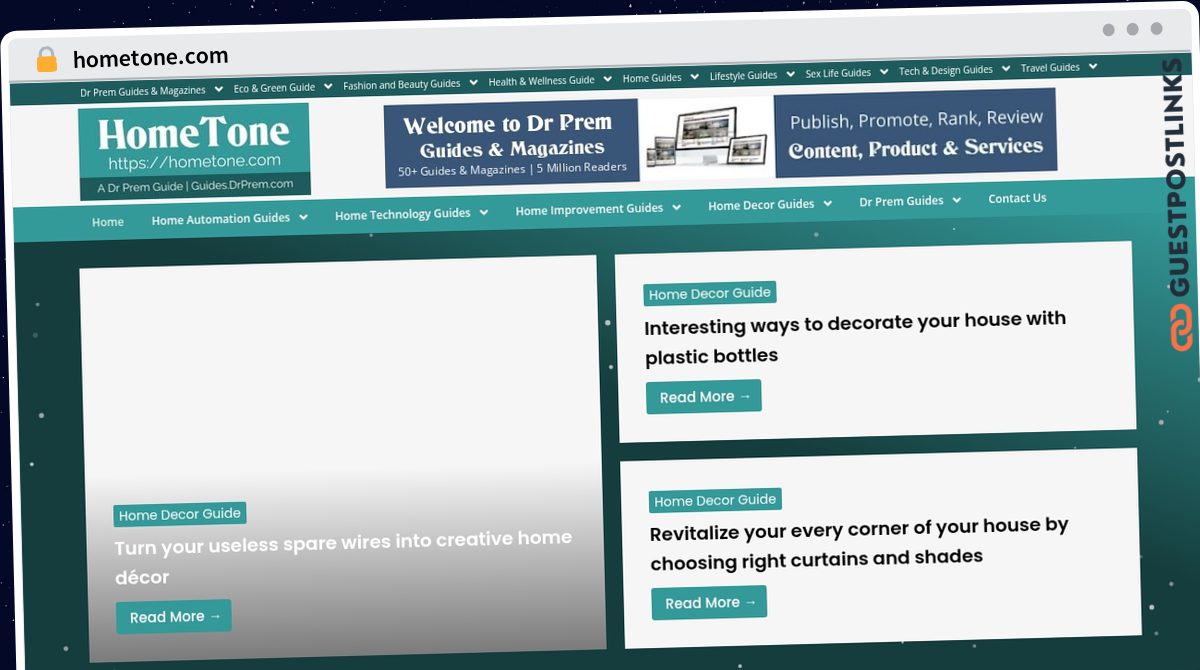1200x670 pixels.
Task: Expand the Dr Prem Guides & Magazines chevron
Action: click(218, 88)
